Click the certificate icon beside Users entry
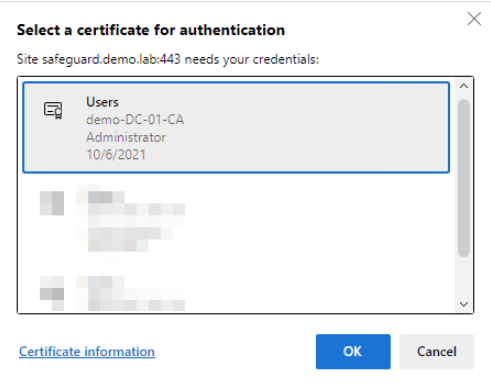Image resolution: width=491 pixels, height=386 pixels. (x=53, y=110)
